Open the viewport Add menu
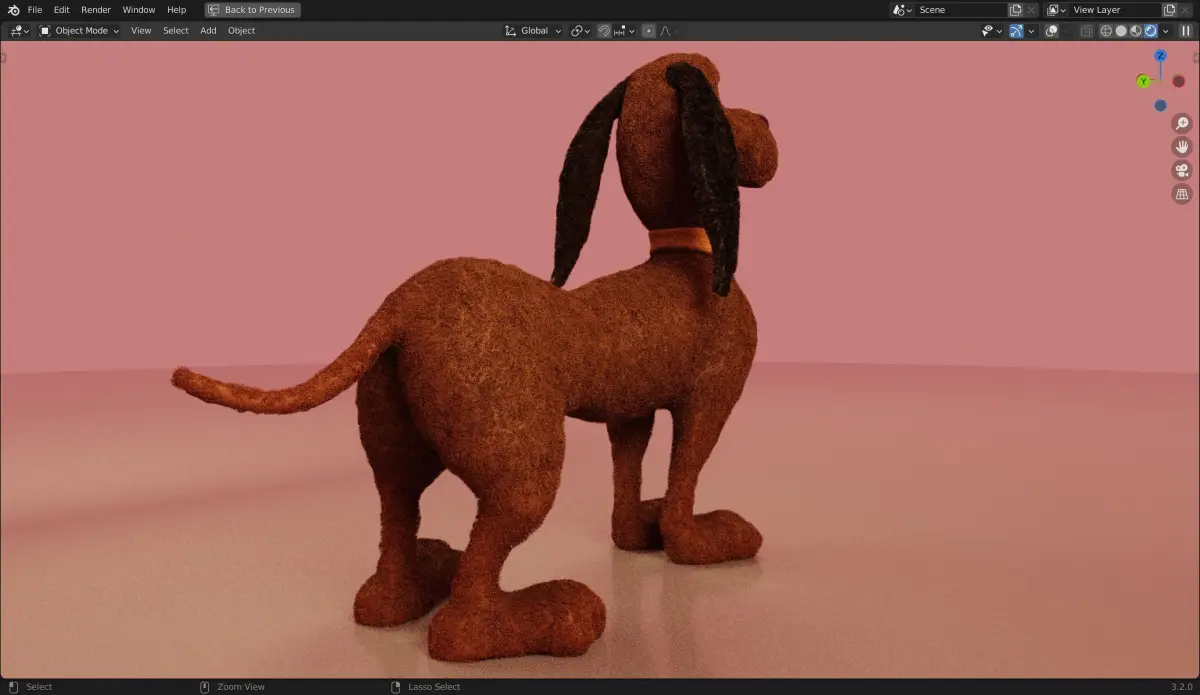This screenshot has height=695, width=1200. [208, 31]
